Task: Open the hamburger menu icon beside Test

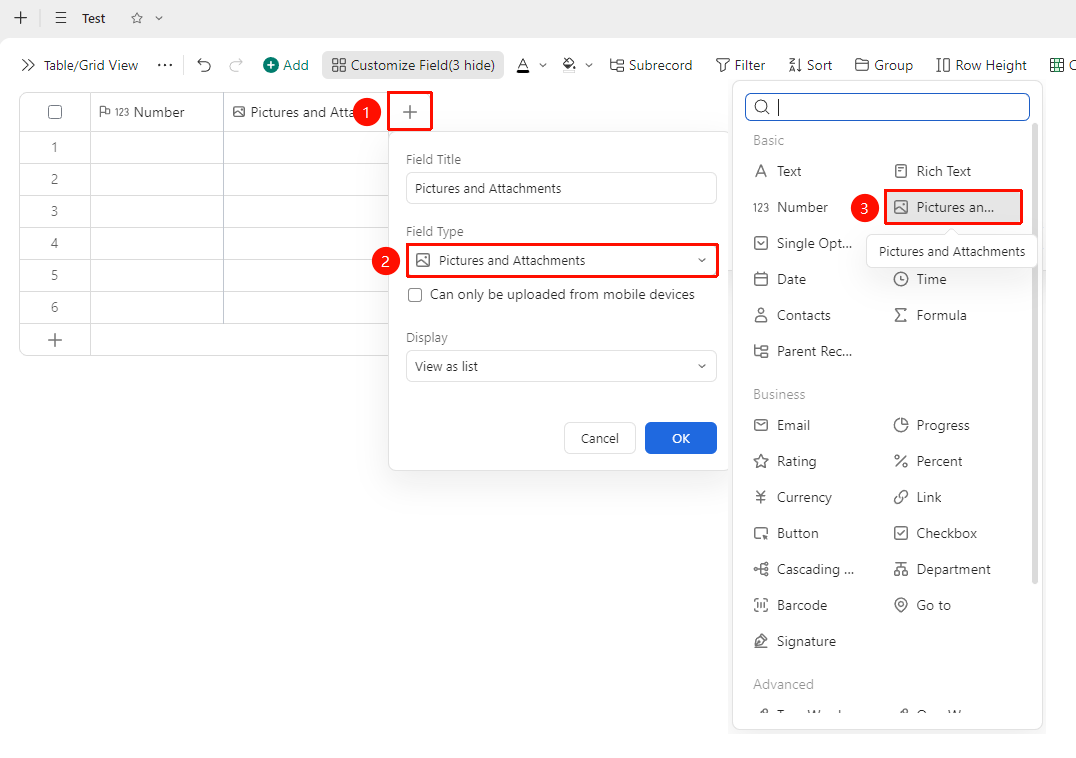Action: pos(61,19)
